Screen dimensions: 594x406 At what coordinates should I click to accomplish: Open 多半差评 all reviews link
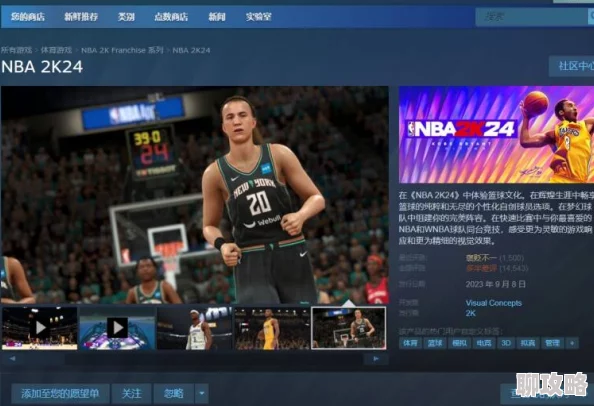(x=481, y=268)
